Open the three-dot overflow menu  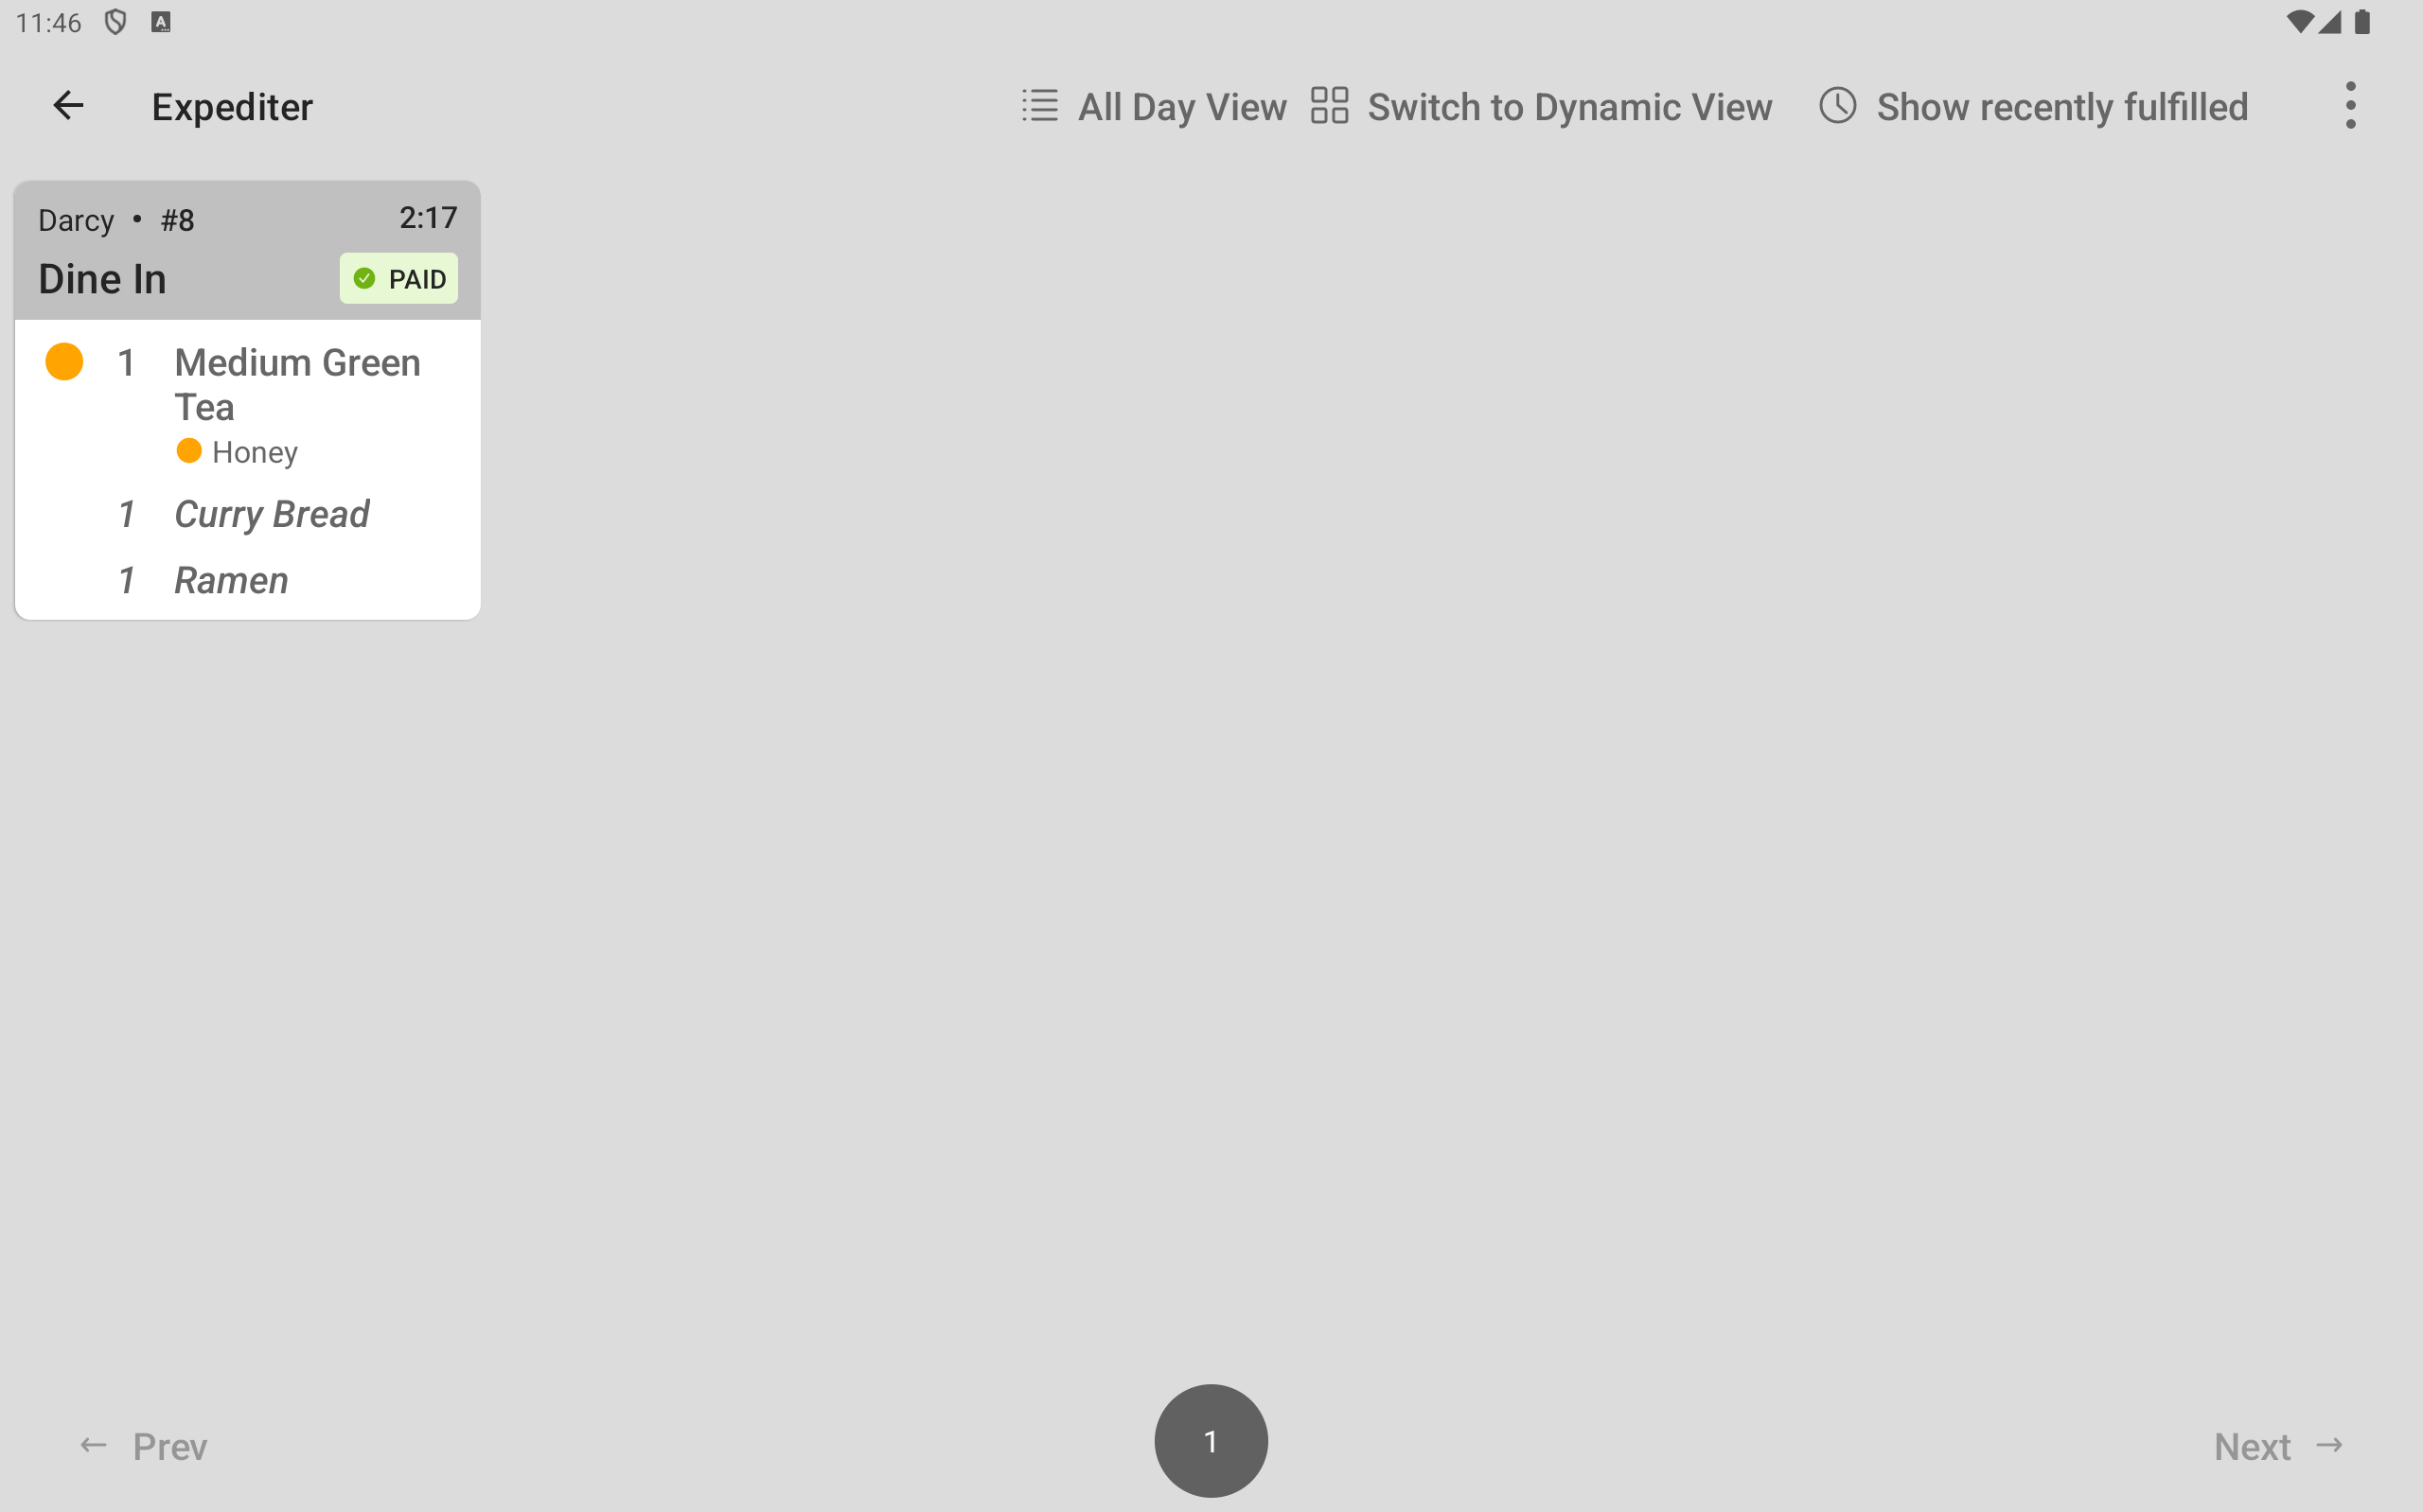pos(2350,106)
